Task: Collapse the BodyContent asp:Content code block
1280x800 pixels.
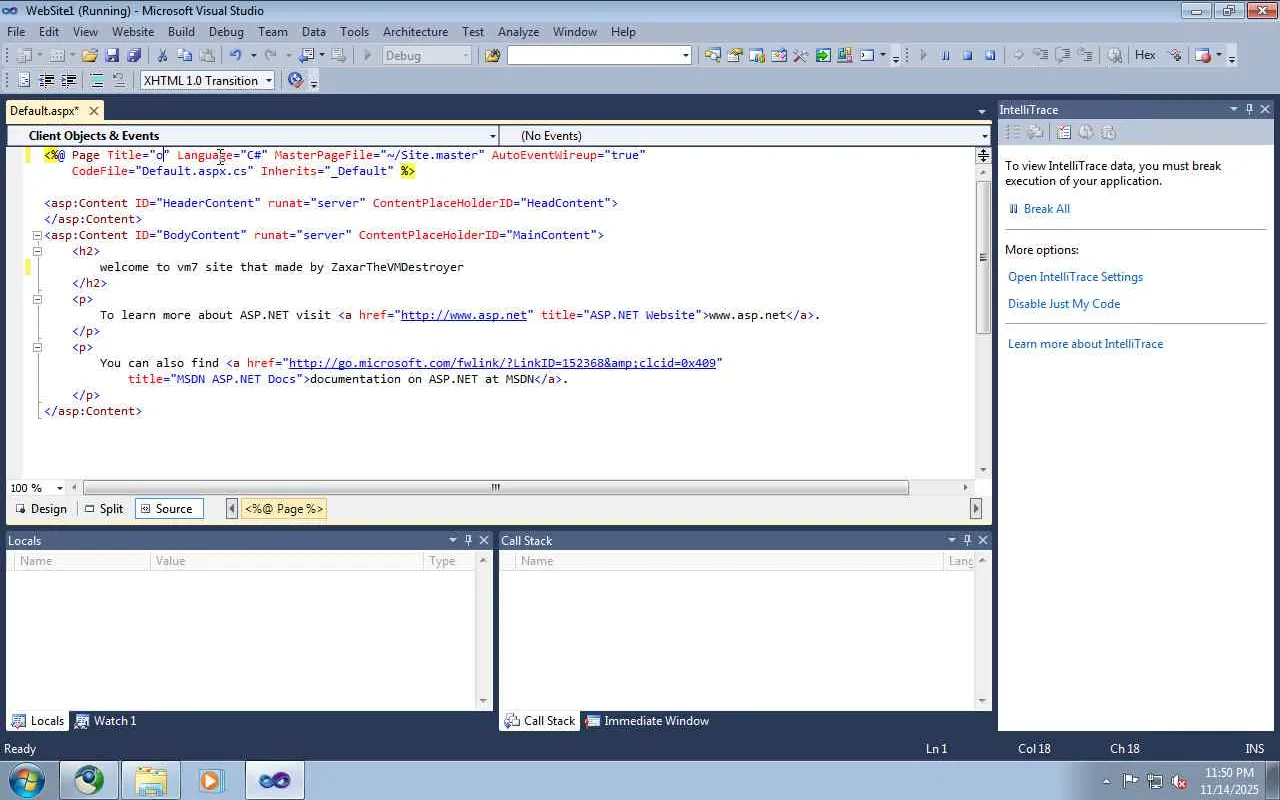Action: (x=37, y=235)
